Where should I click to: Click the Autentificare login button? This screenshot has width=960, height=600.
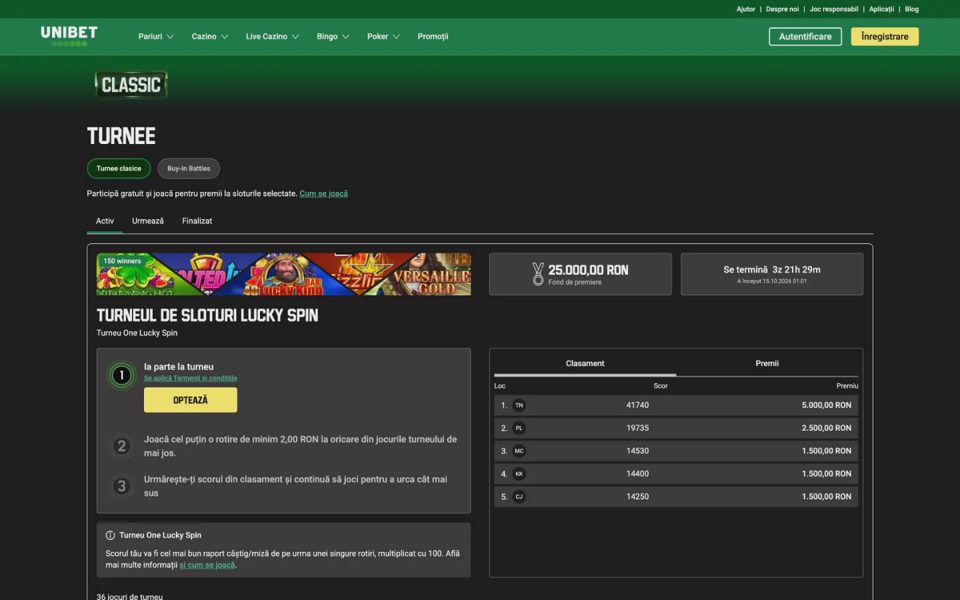pyautogui.click(x=805, y=37)
